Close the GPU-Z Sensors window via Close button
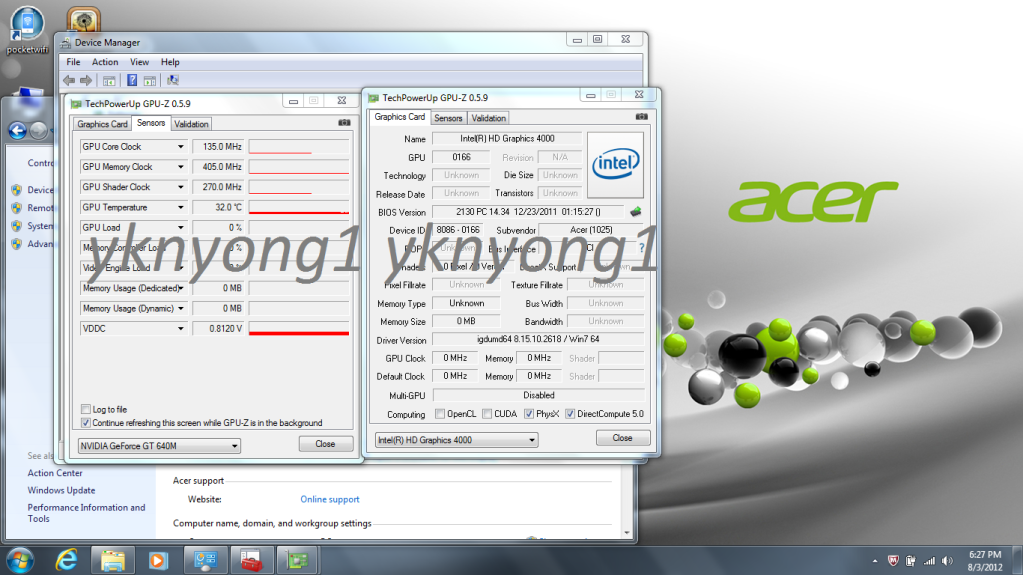 pyautogui.click(x=326, y=444)
